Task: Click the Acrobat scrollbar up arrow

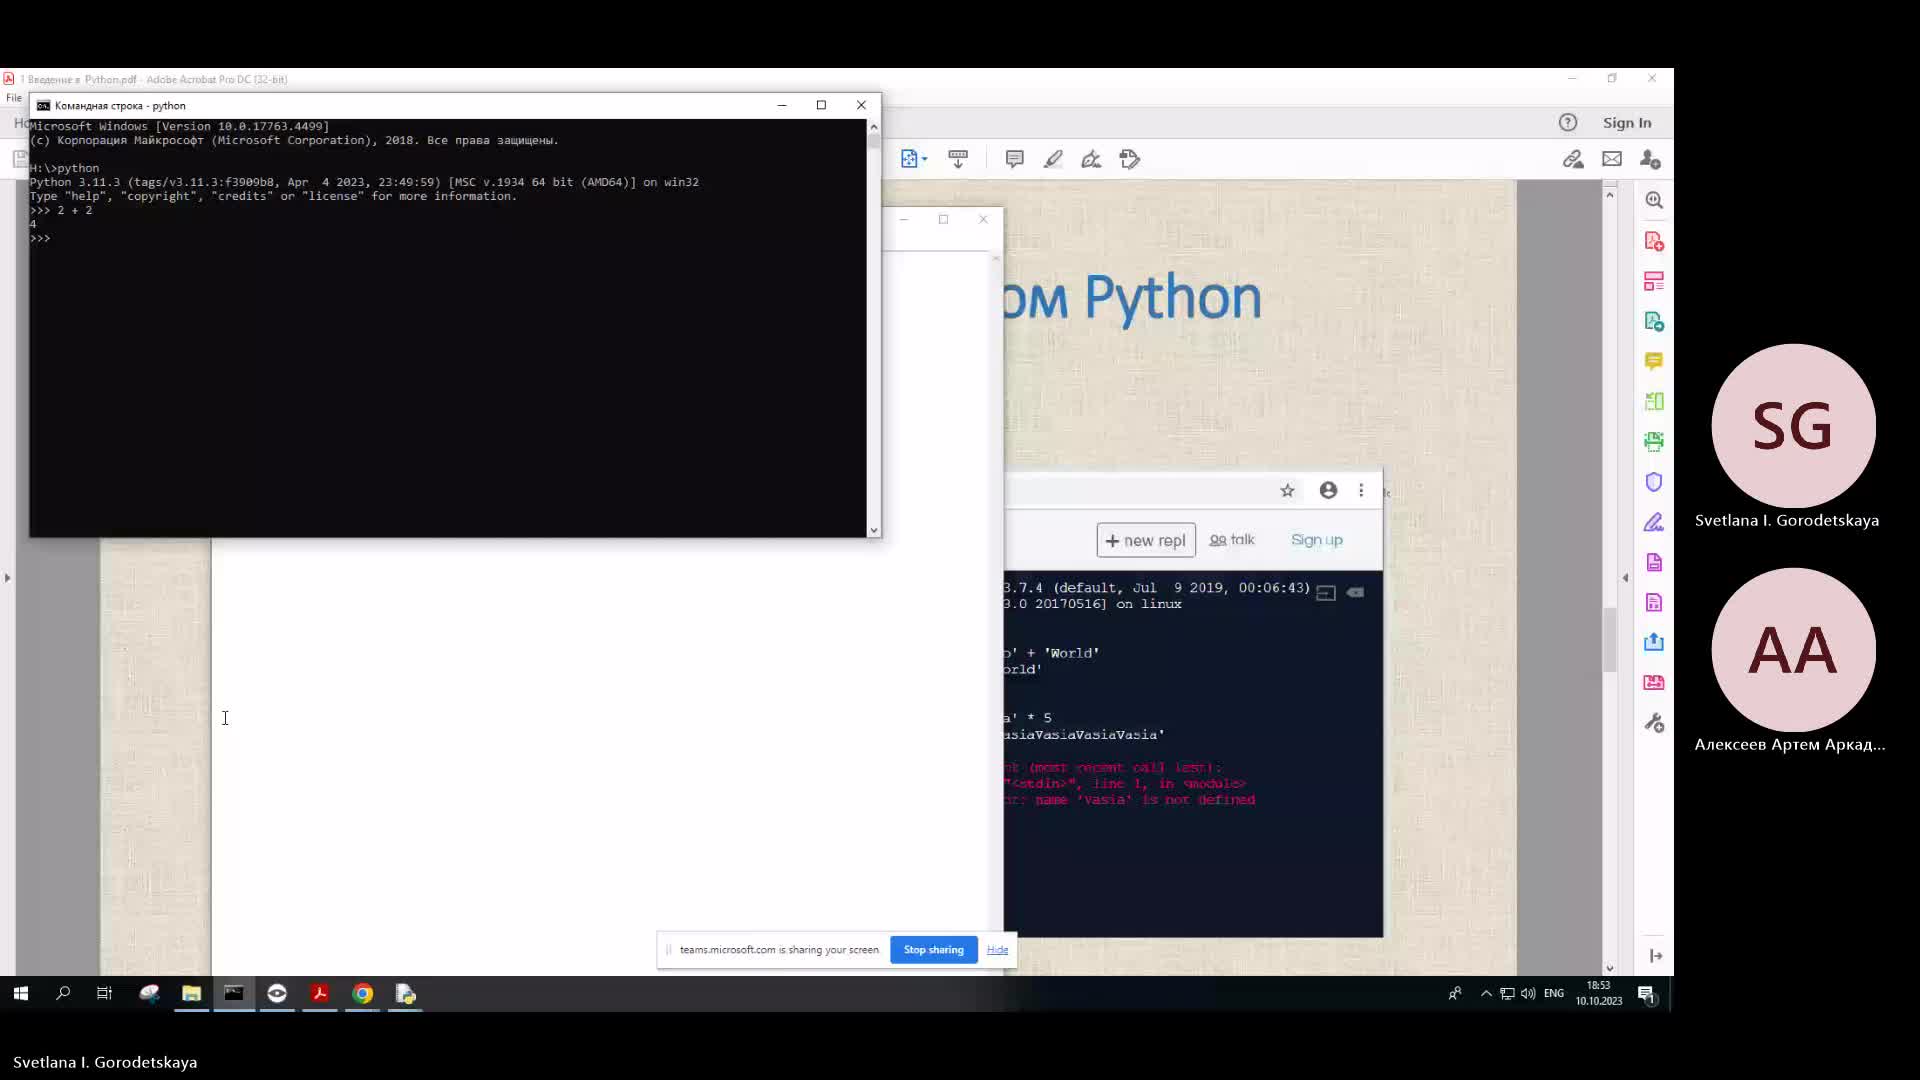Action: [1609, 194]
